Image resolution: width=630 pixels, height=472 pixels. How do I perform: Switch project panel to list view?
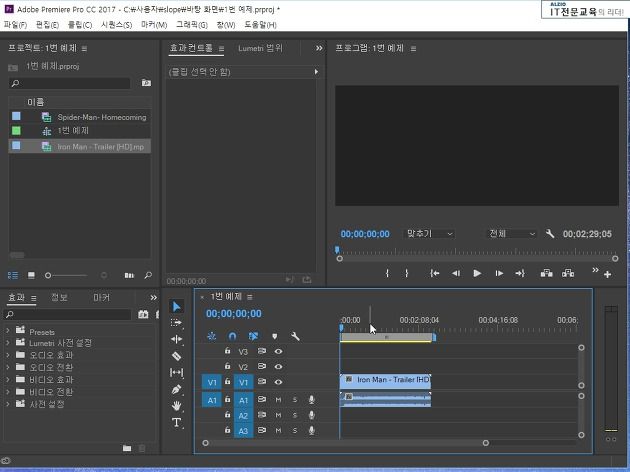(13, 275)
